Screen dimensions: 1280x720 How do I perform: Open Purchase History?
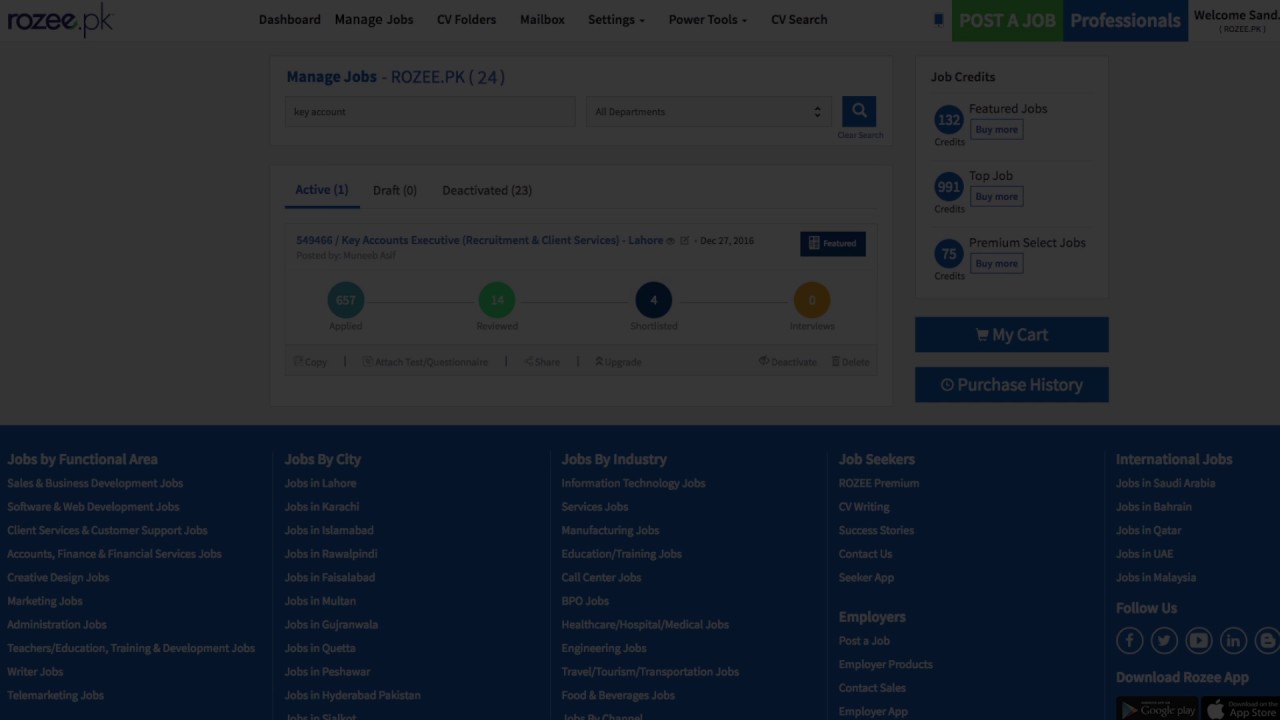pos(1012,385)
